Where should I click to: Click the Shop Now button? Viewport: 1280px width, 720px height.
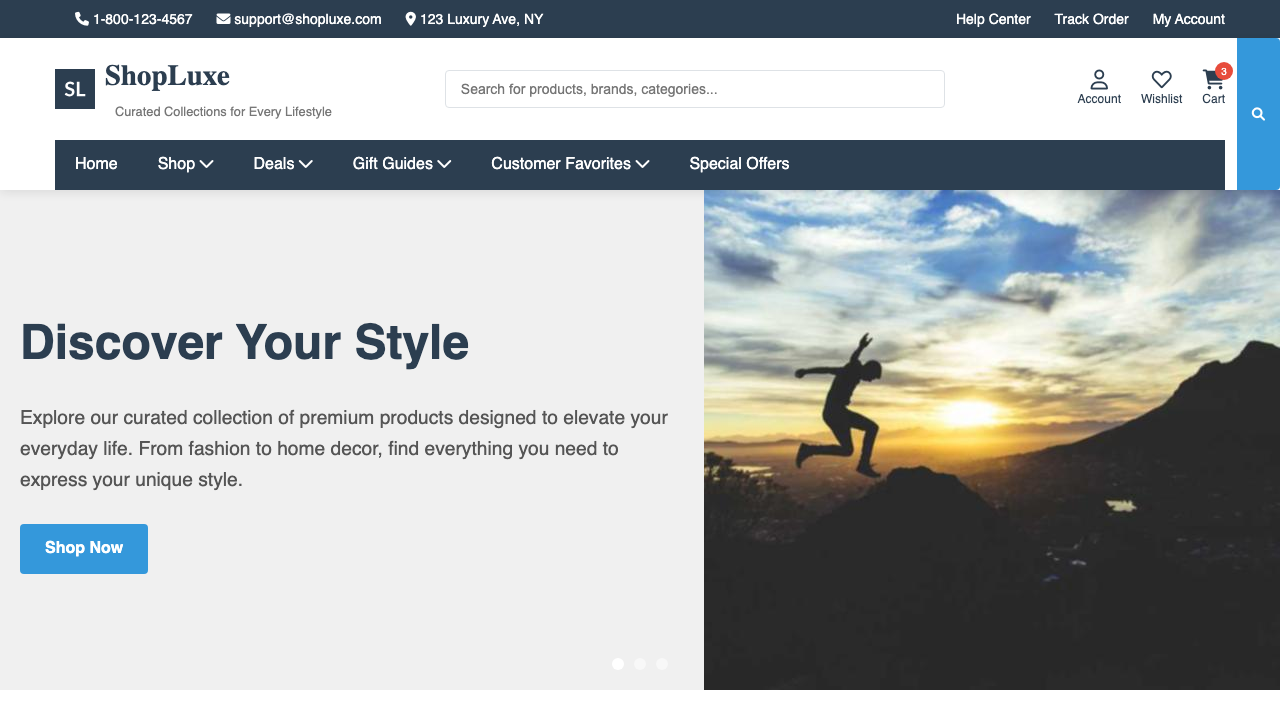[x=84, y=548]
